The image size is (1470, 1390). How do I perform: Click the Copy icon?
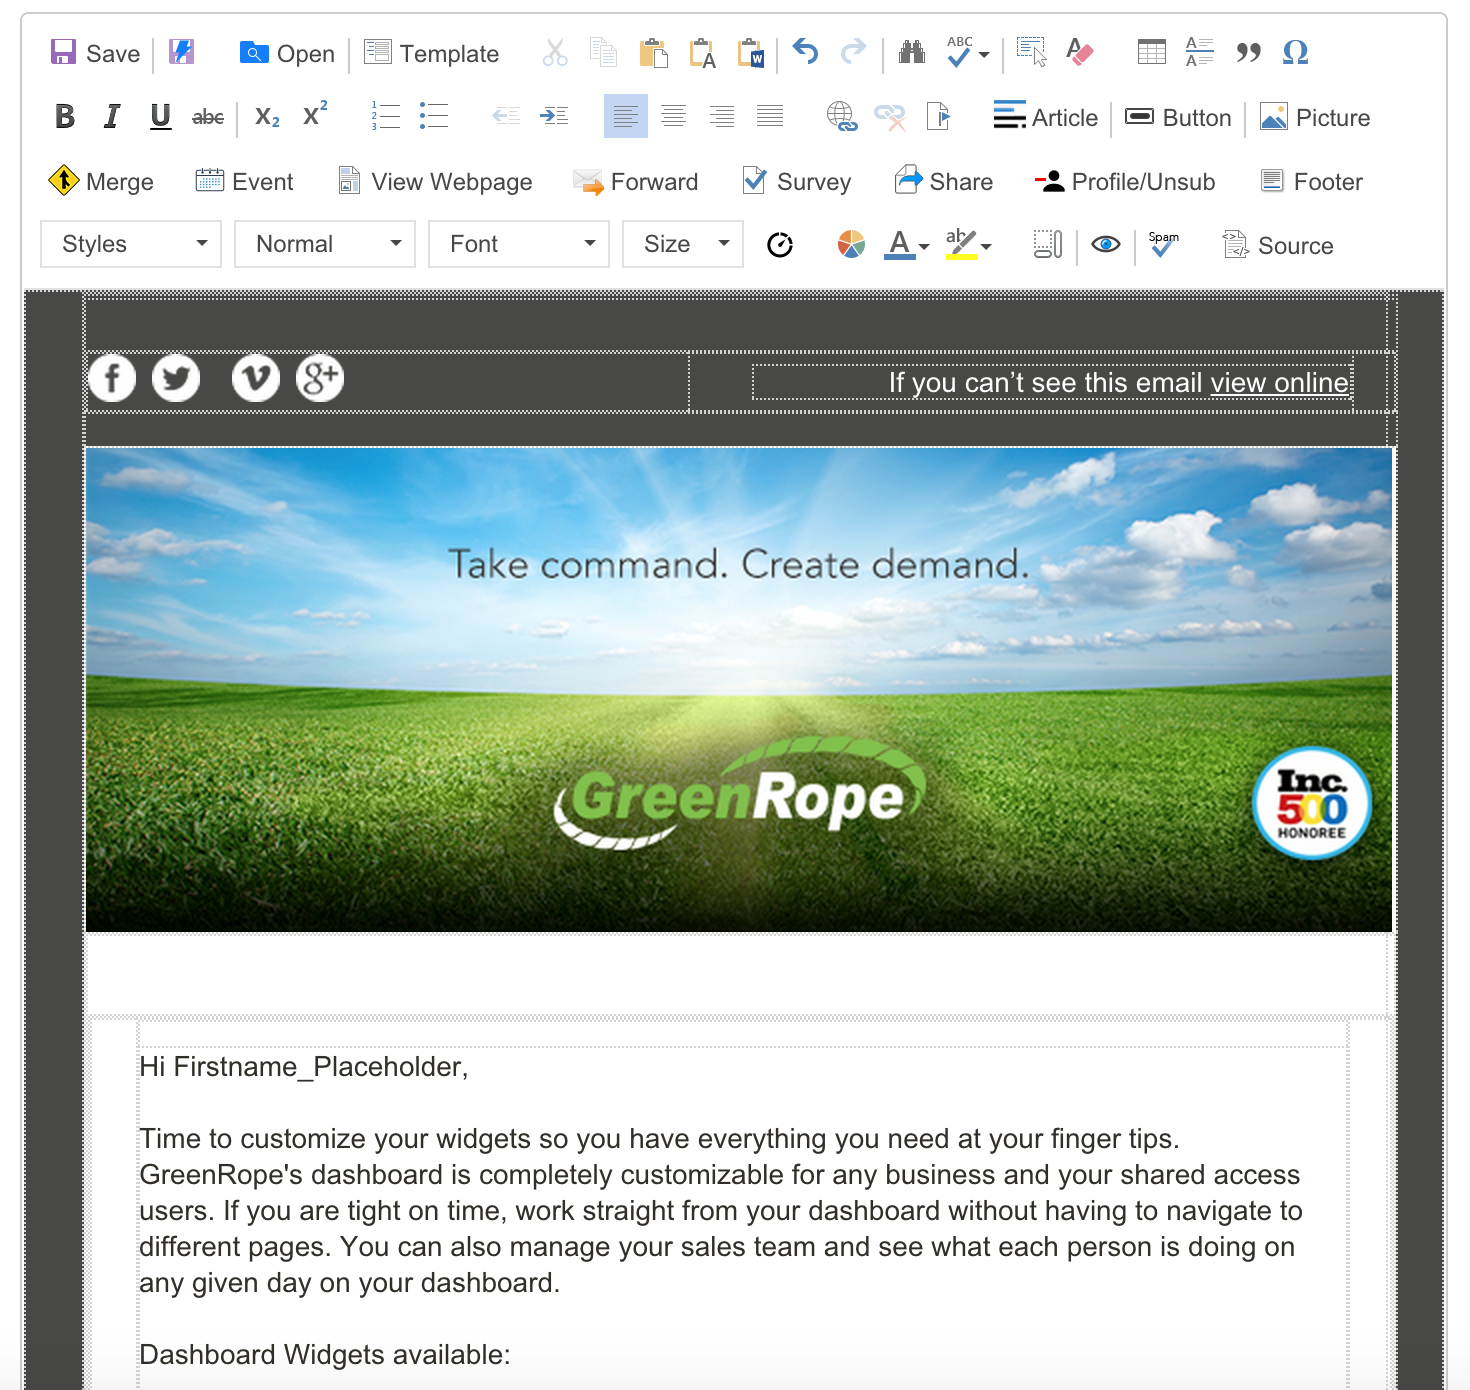click(603, 52)
